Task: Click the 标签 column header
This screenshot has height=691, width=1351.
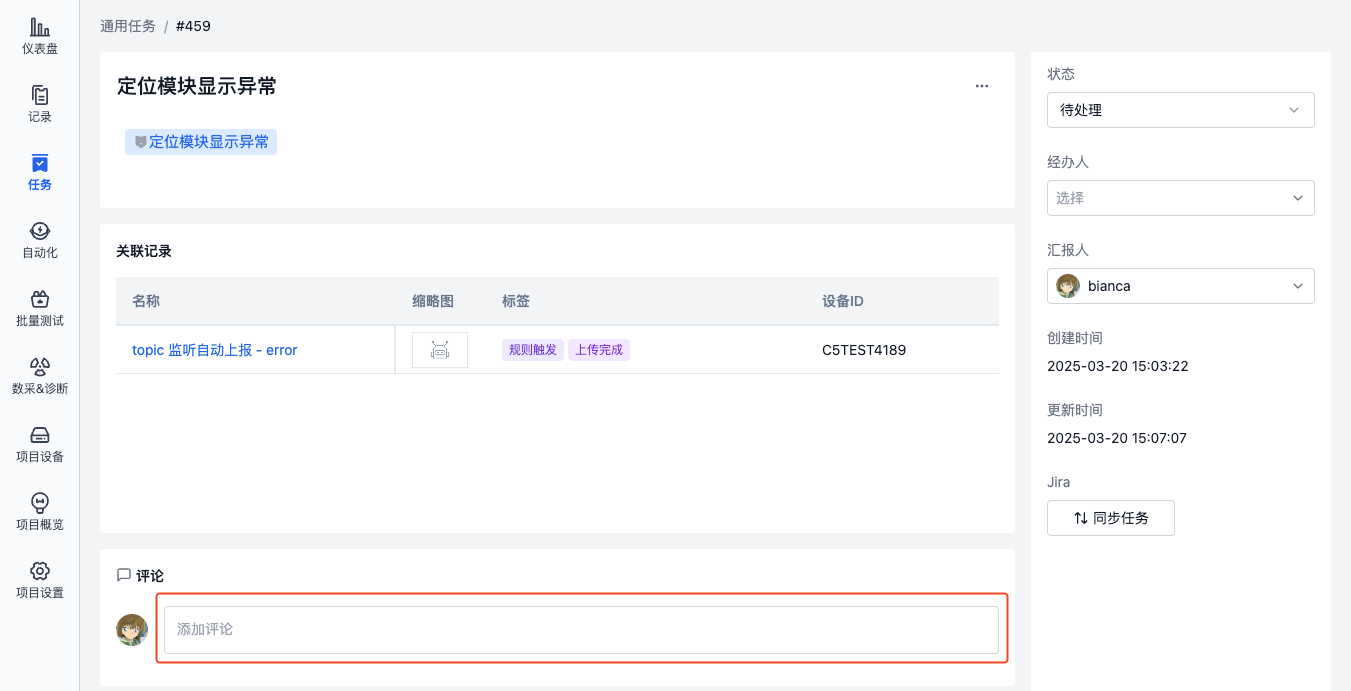Action: [x=516, y=301]
